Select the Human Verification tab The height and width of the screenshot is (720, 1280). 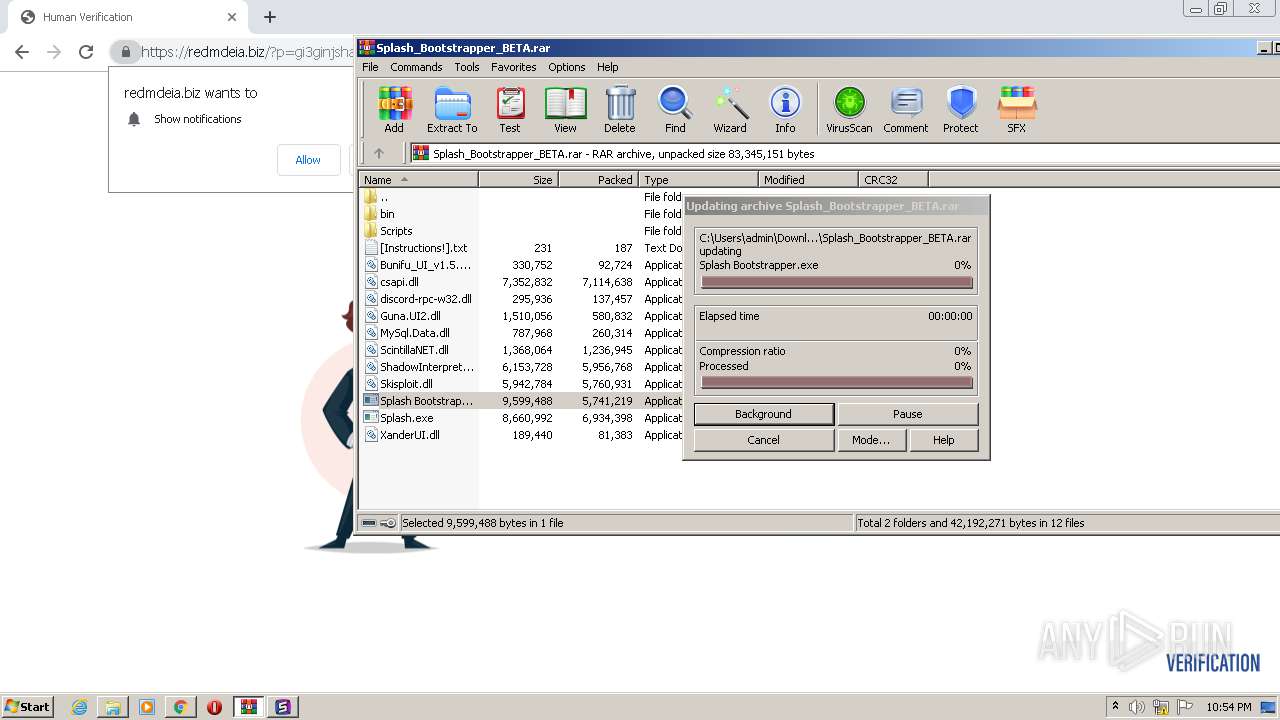coord(127,17)
